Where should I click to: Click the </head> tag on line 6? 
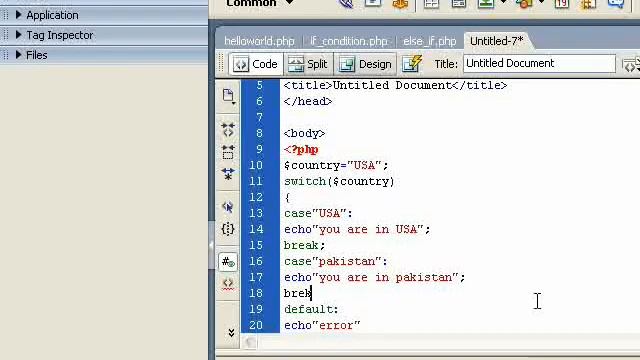click(308, 101)
